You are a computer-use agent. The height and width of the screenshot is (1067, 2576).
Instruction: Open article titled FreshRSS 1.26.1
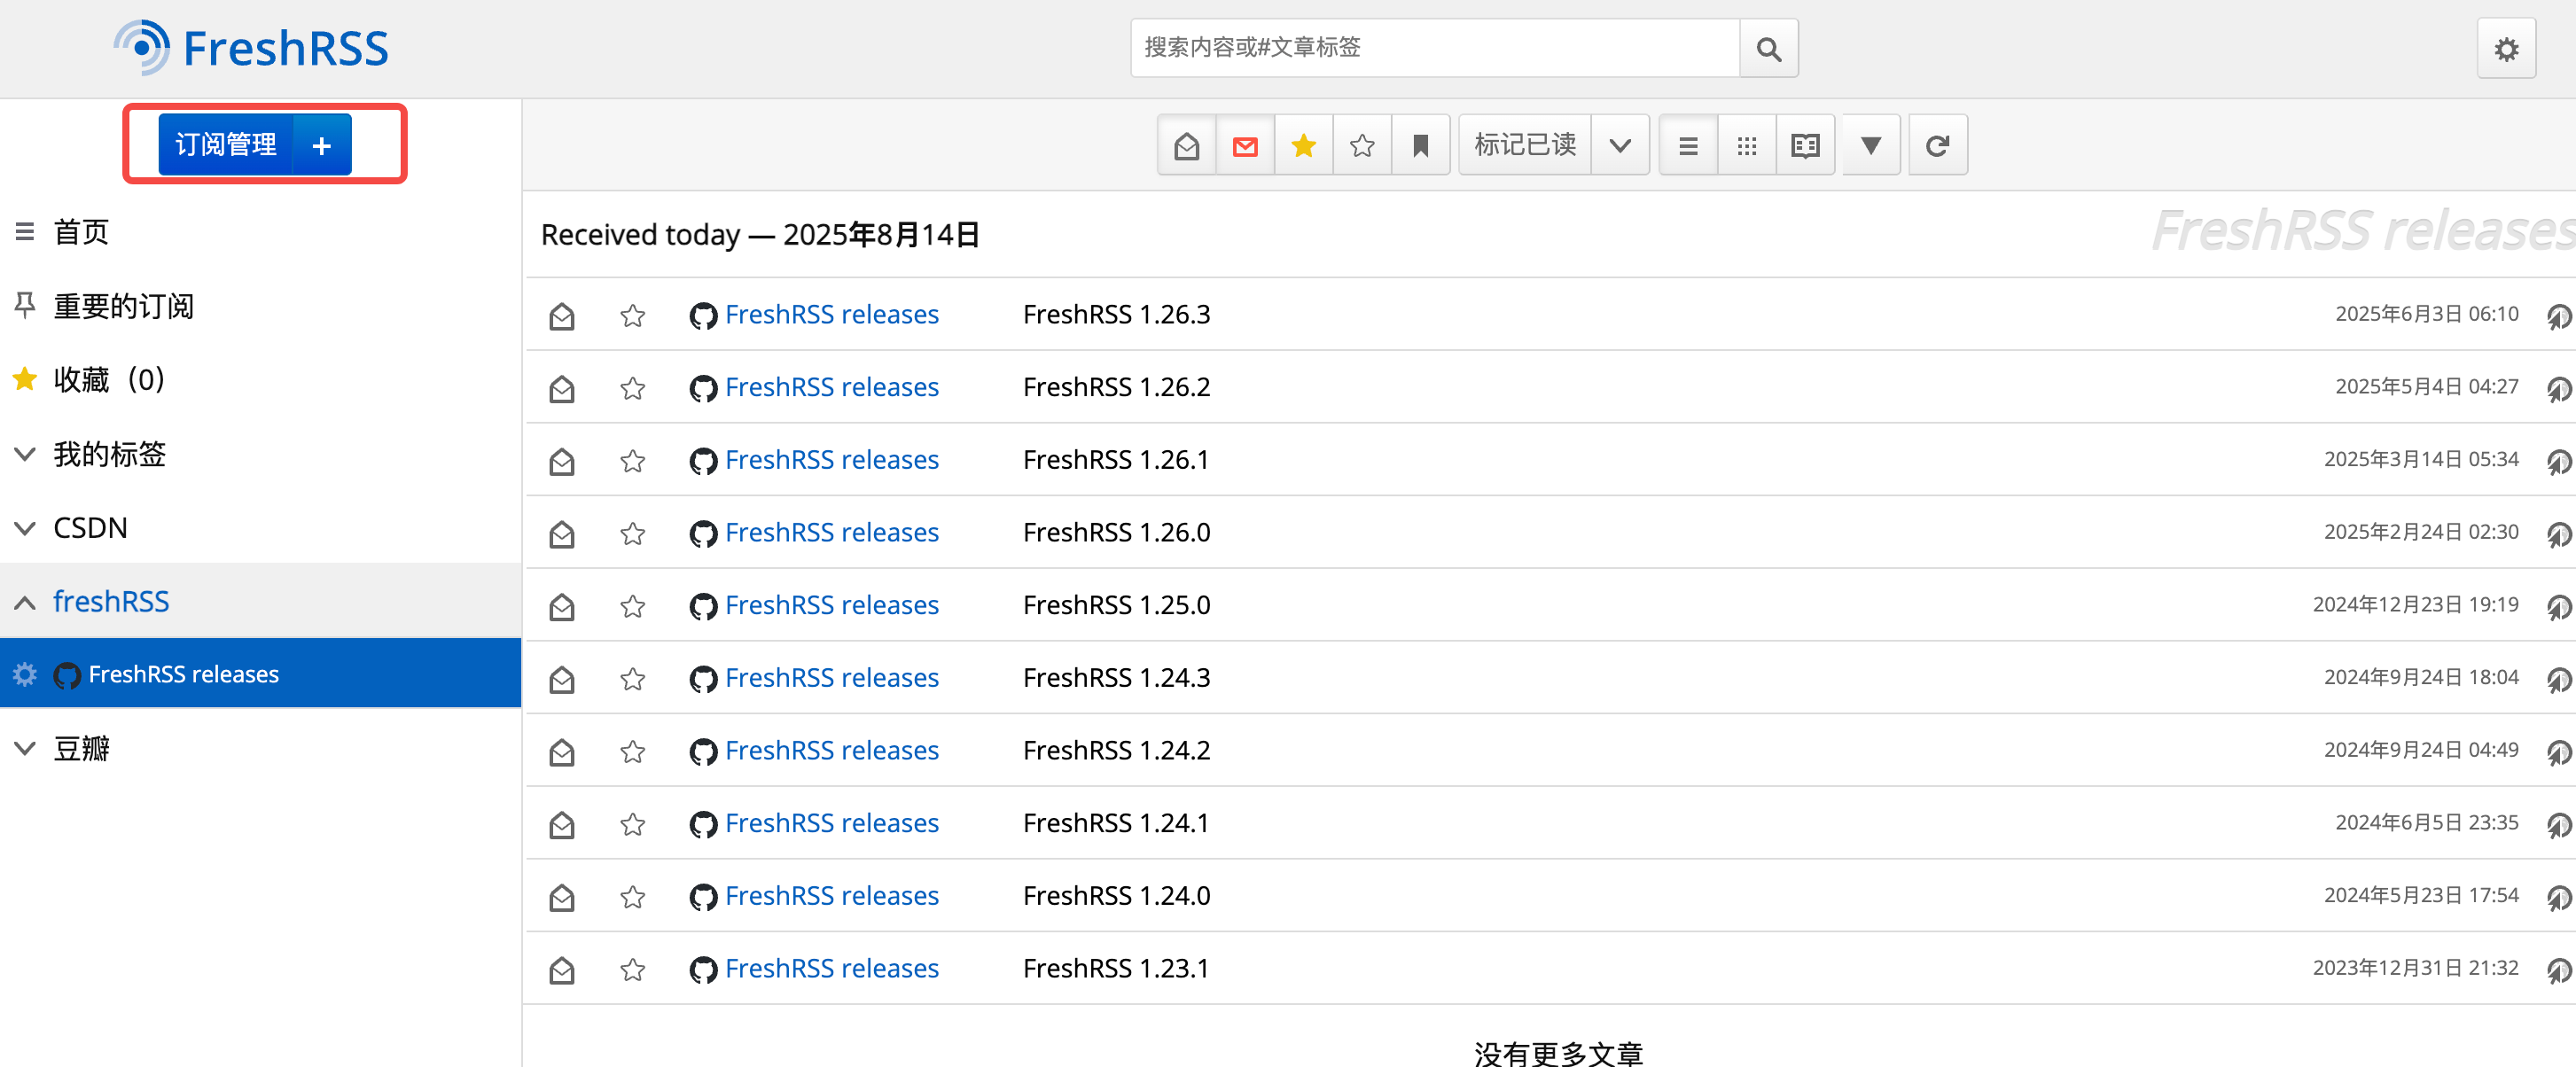point(1116,460)
